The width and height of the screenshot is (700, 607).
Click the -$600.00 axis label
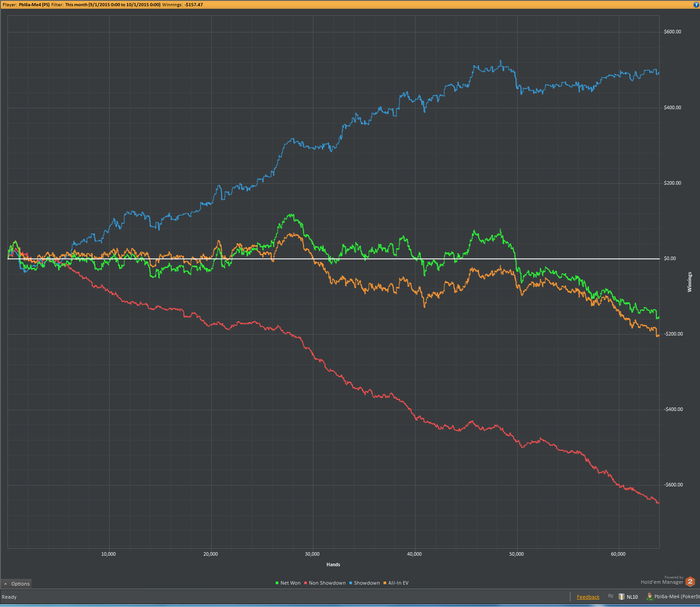[x=673, y=485]
